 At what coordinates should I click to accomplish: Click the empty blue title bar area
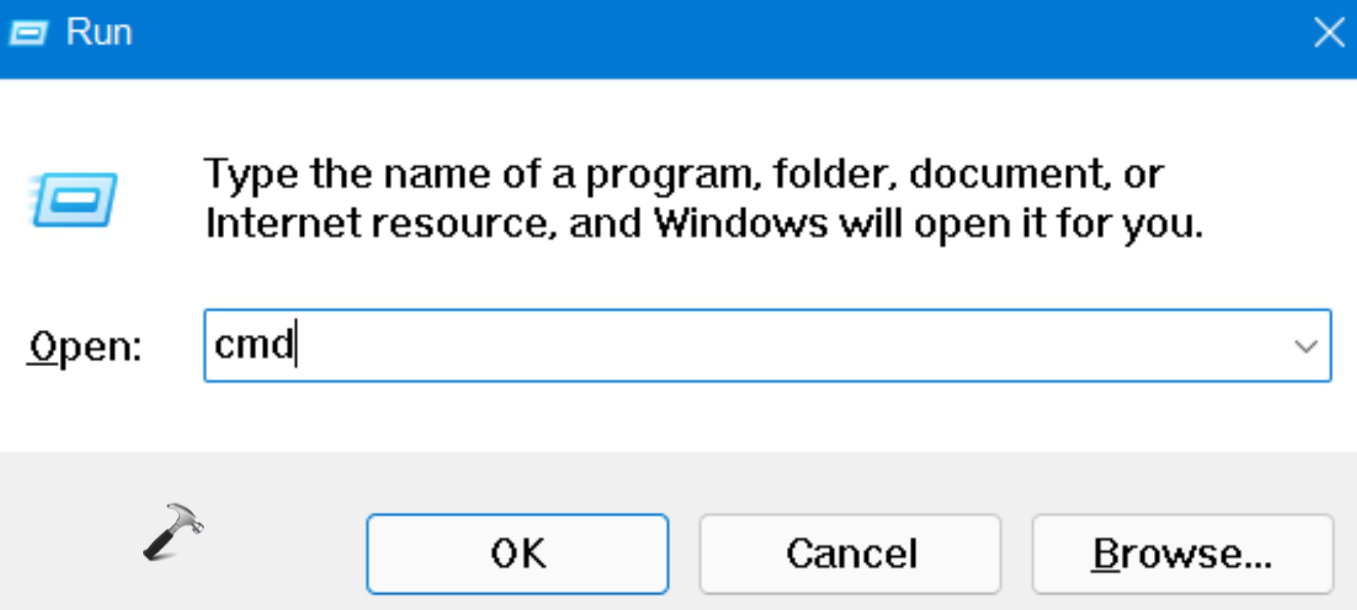pyautogui.click(x=700, y=36)
